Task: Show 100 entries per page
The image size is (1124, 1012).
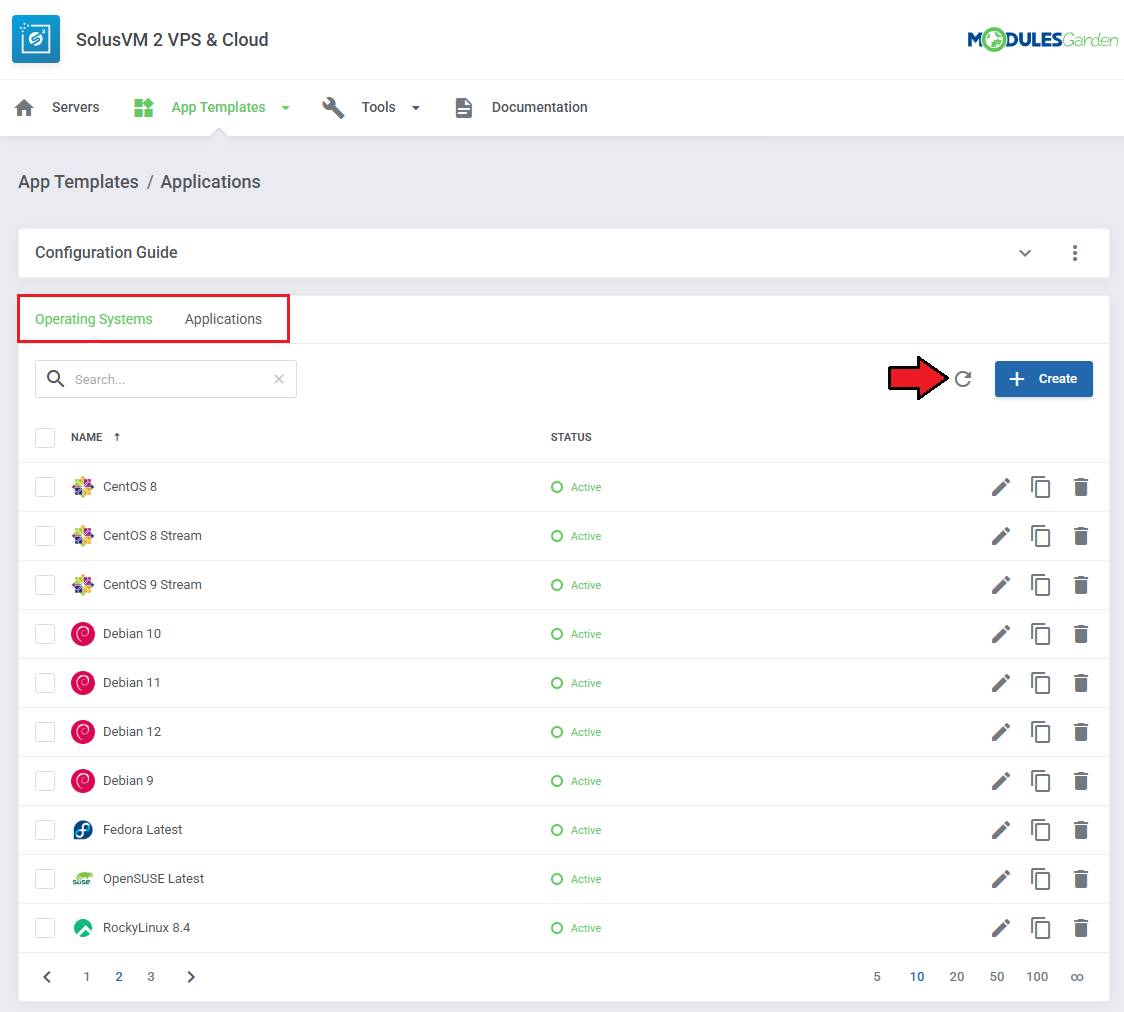Action: [x=1037, y=977]
